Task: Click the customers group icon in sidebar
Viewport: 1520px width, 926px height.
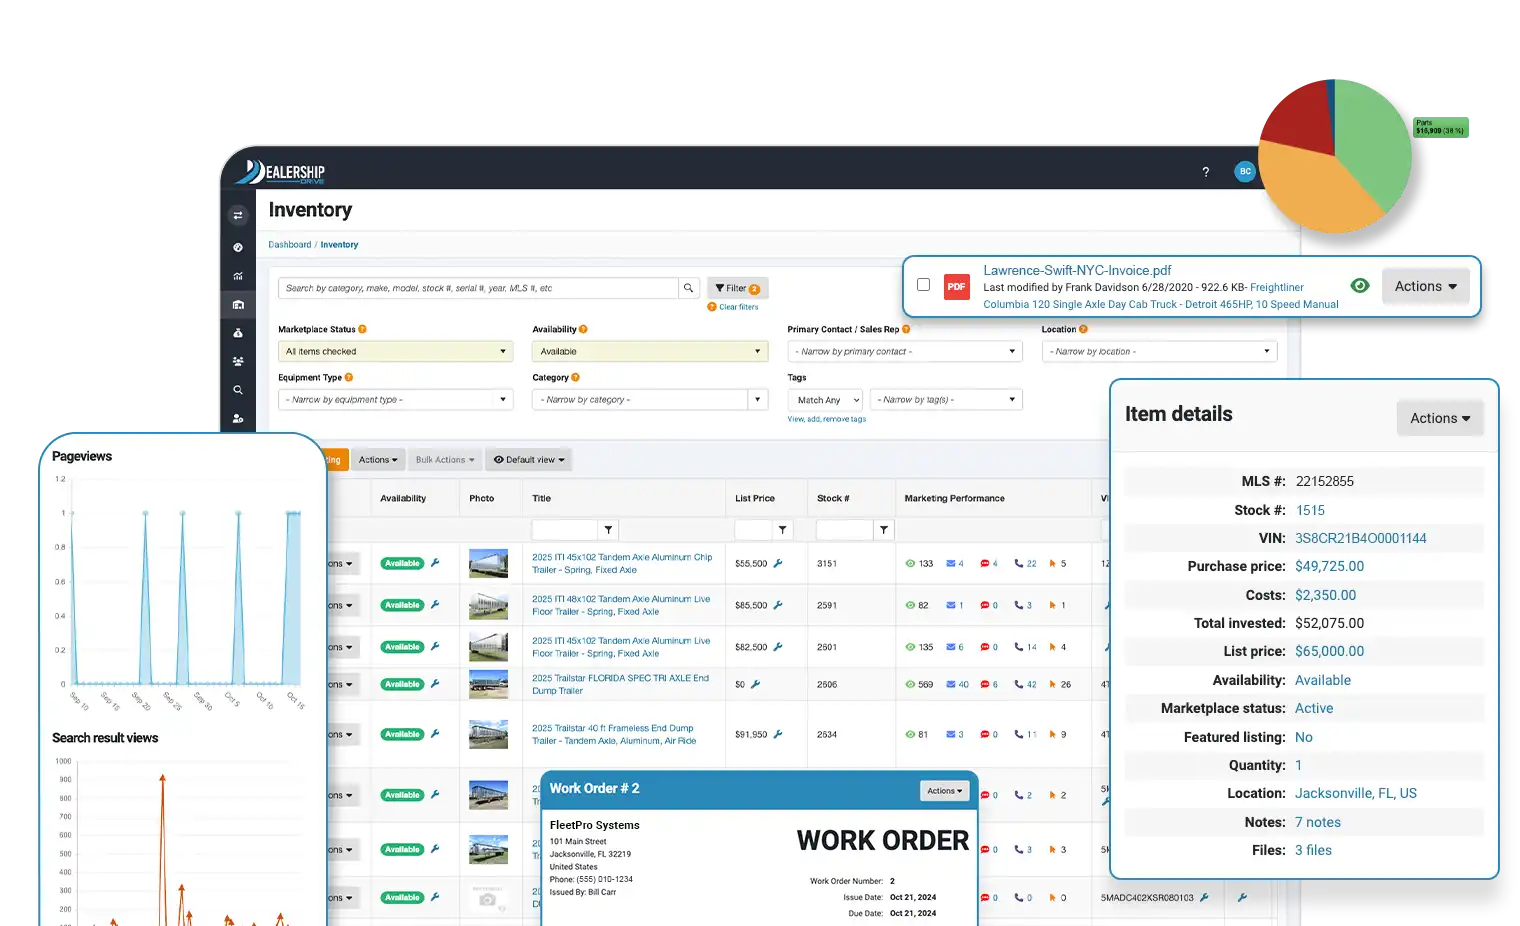Action: (238, 362)
